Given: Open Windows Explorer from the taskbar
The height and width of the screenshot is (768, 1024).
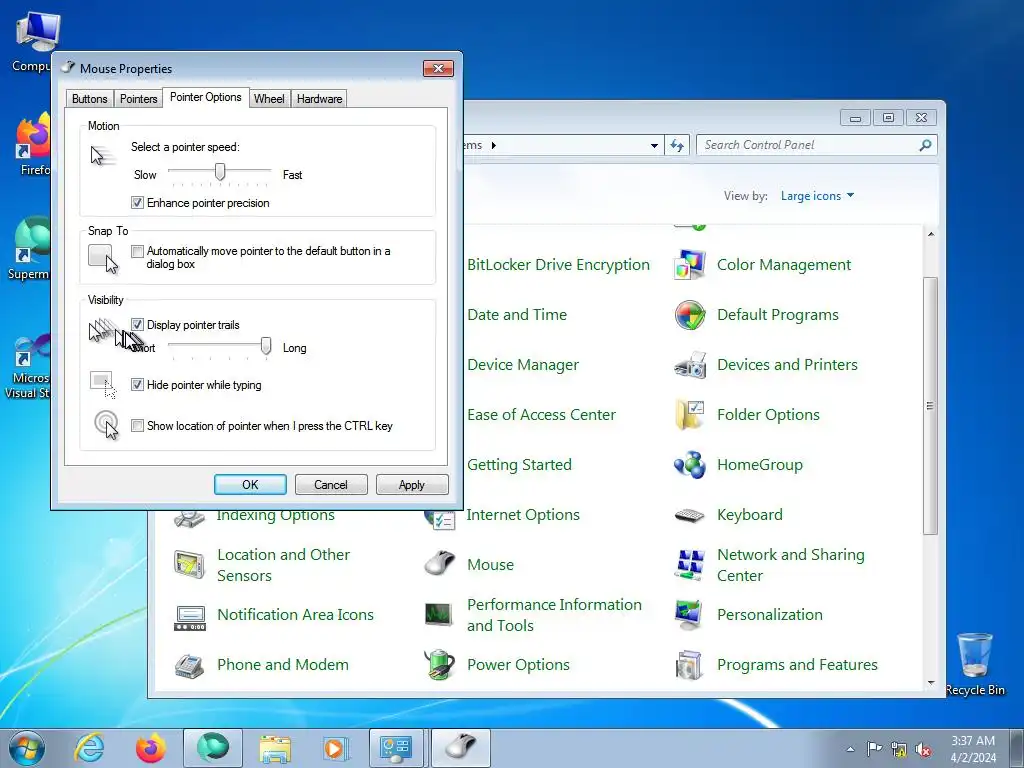Looking at the screenshot, I should (275, 748).
